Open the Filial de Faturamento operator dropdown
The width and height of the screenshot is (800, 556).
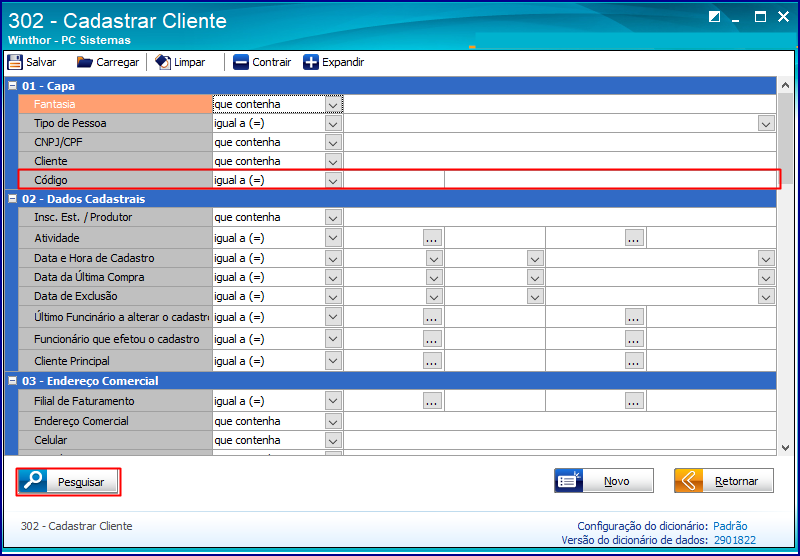(333, 401)
